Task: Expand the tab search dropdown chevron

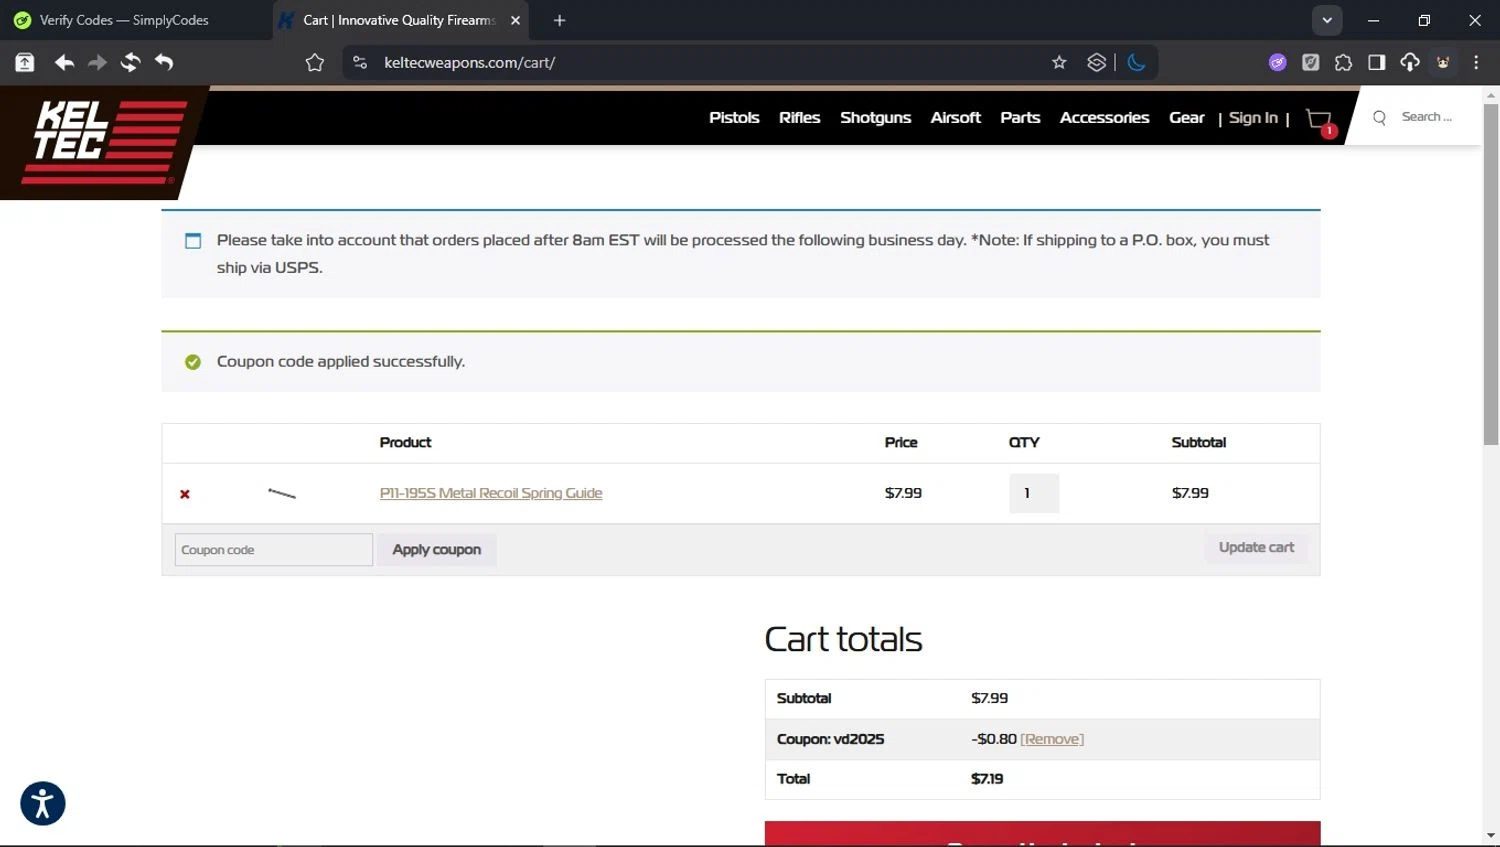Action: (1327, 20)
